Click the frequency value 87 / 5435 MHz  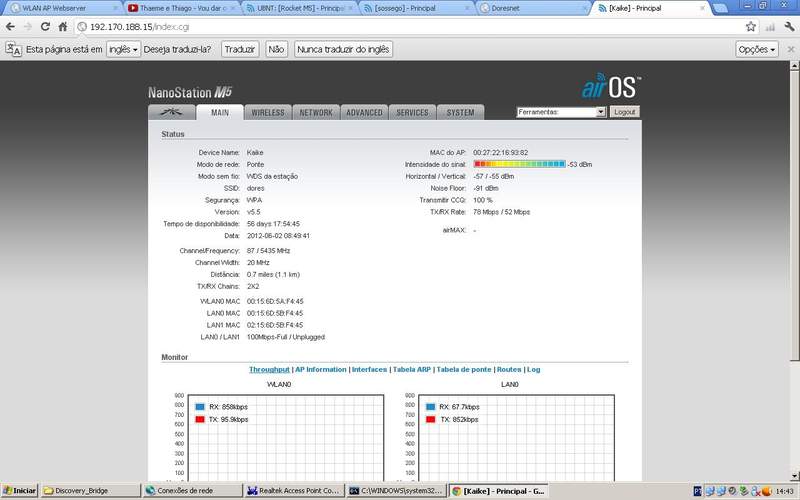[268, 251]
